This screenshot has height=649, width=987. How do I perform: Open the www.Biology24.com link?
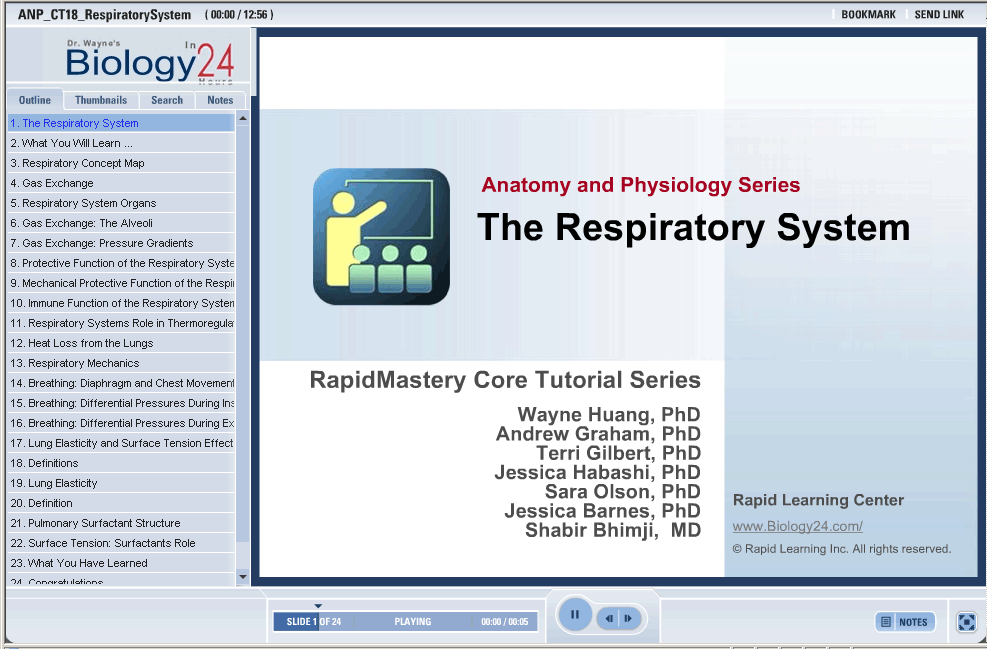797,526
